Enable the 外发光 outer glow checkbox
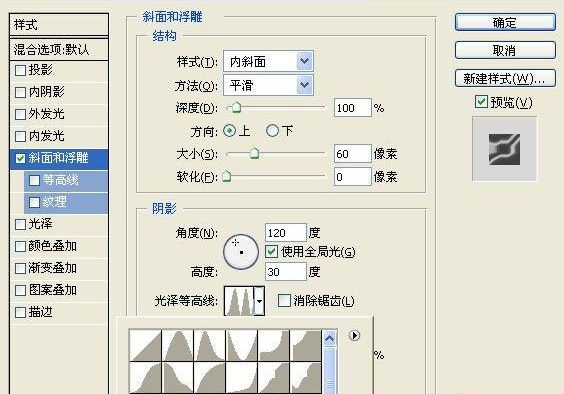The image size is (564, 394). click(21, 114)
